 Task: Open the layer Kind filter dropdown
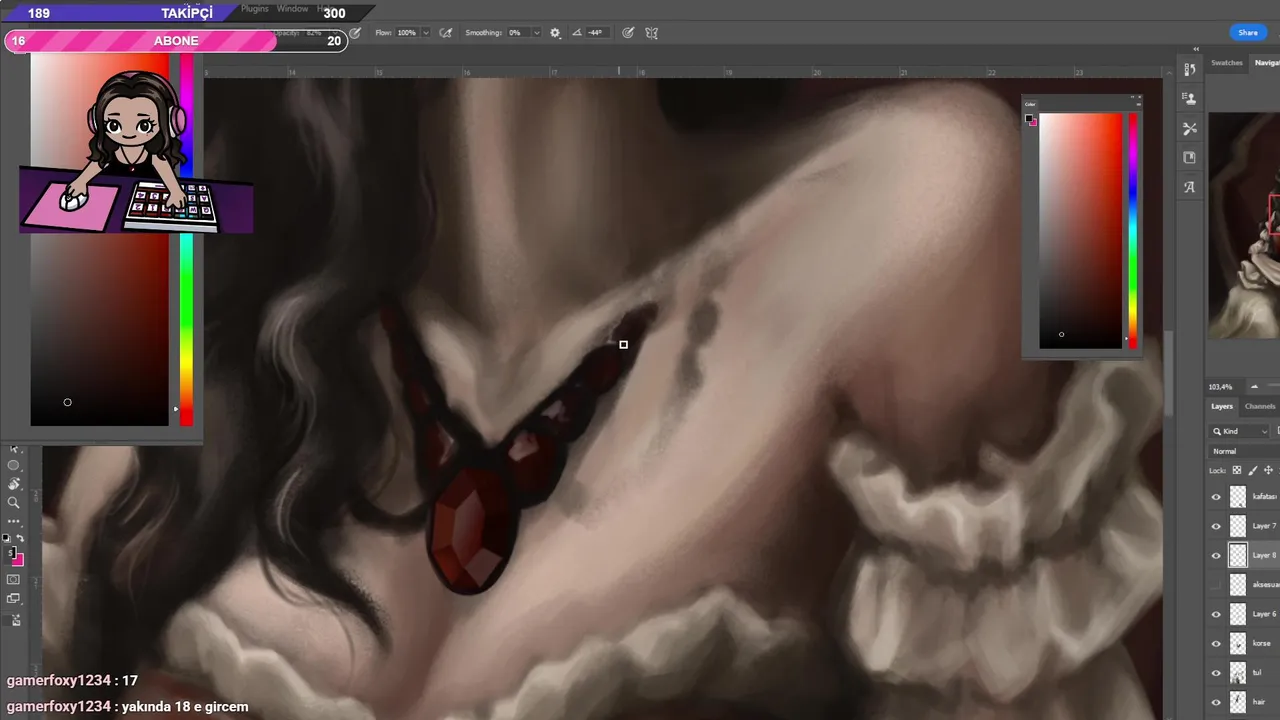(1240, 431)
